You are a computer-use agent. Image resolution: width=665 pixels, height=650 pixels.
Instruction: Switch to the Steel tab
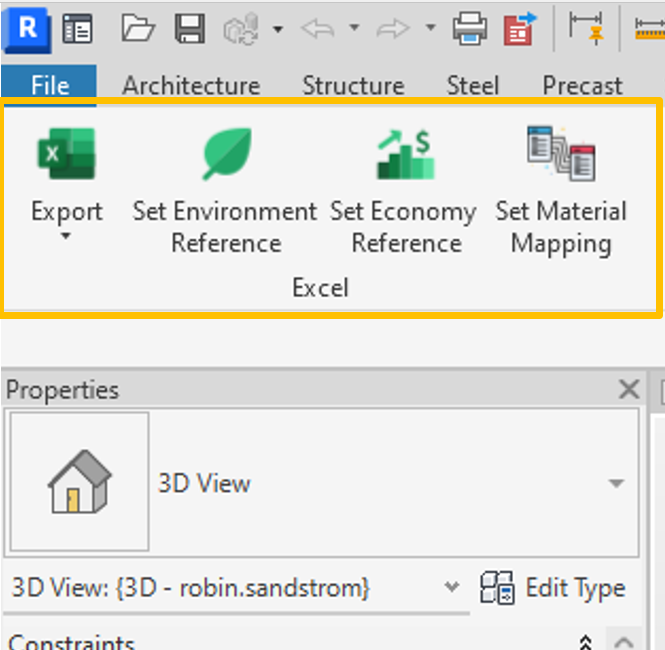click(x=473, y=86)
